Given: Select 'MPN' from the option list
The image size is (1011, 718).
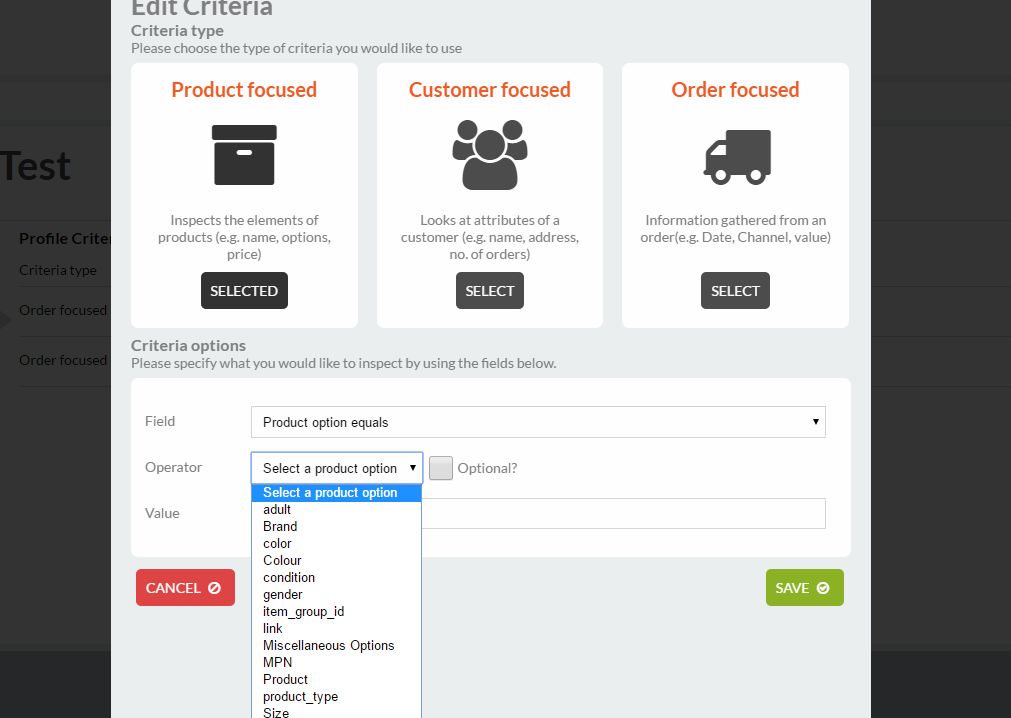Looking at the screenshot, I should (x=337, y=663).
